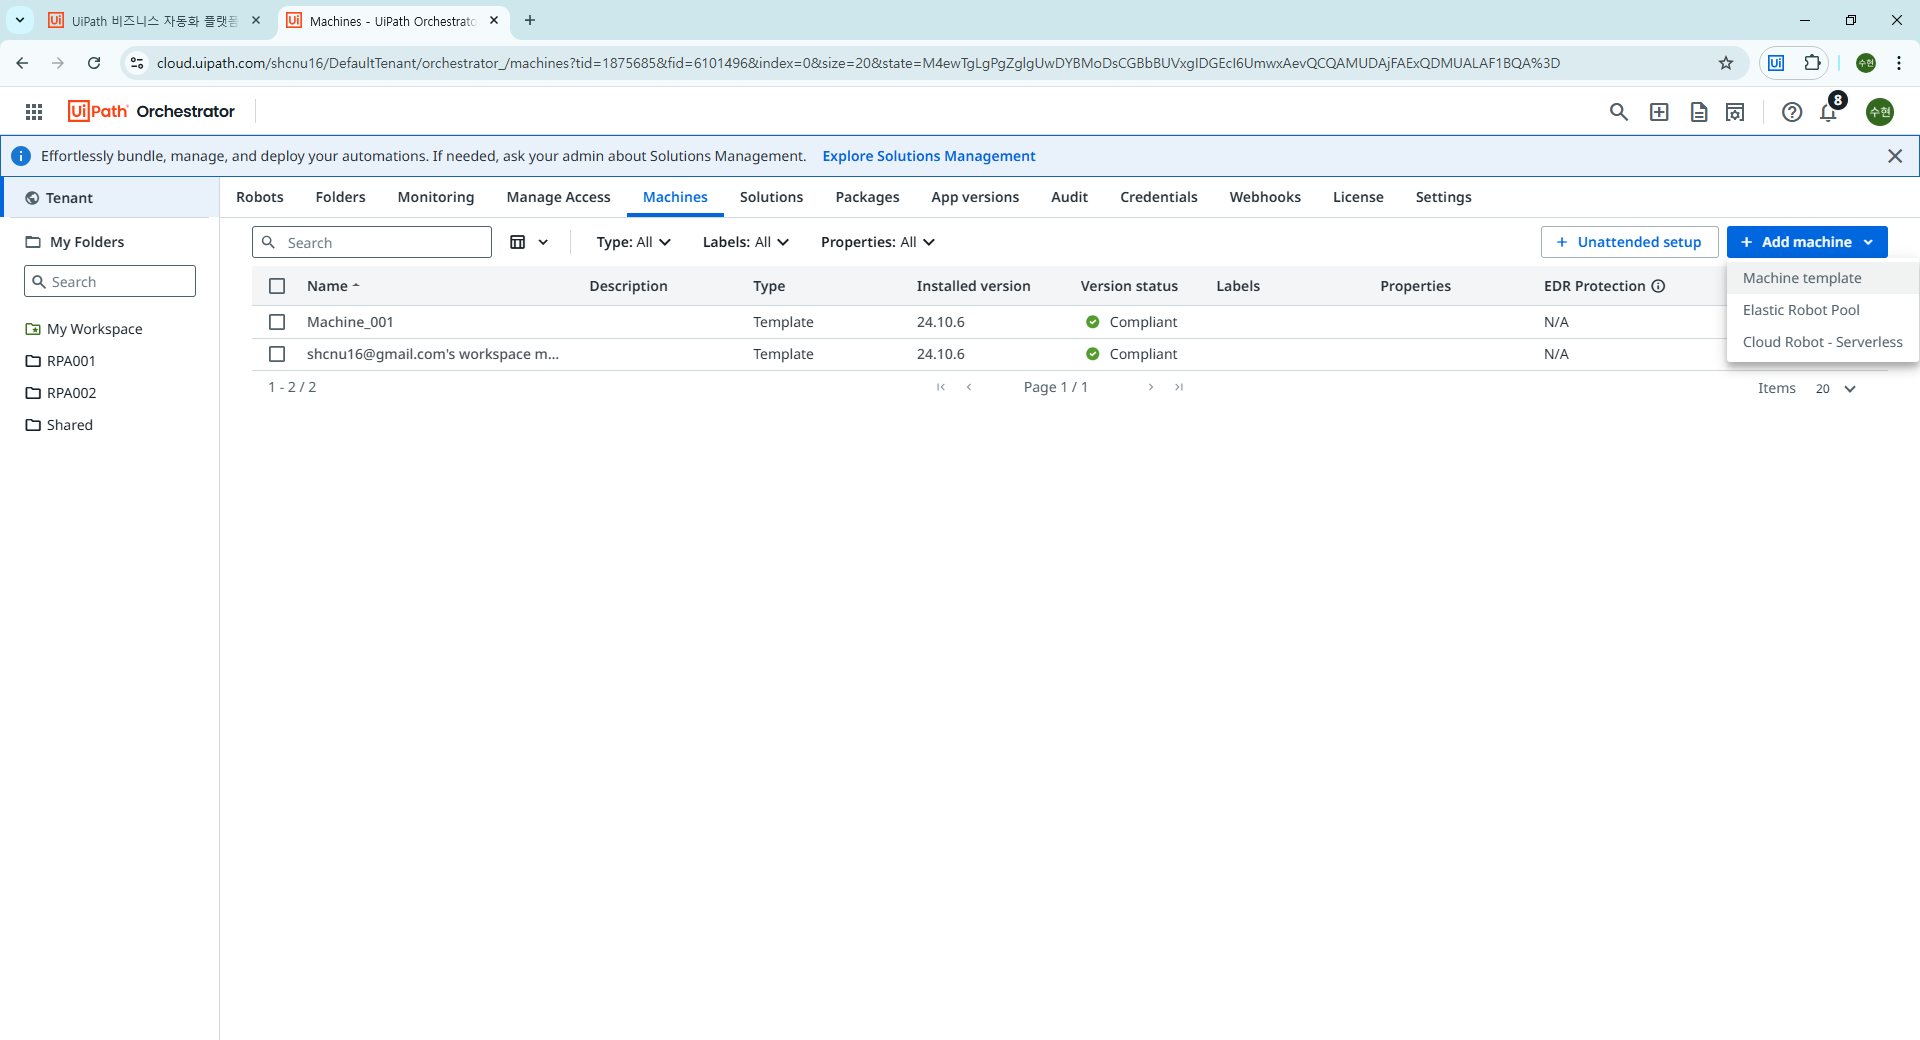Expand the Type: All filter
Image resolution: width=1920 pixels, height=1040 pixels.
pos(633,242)
